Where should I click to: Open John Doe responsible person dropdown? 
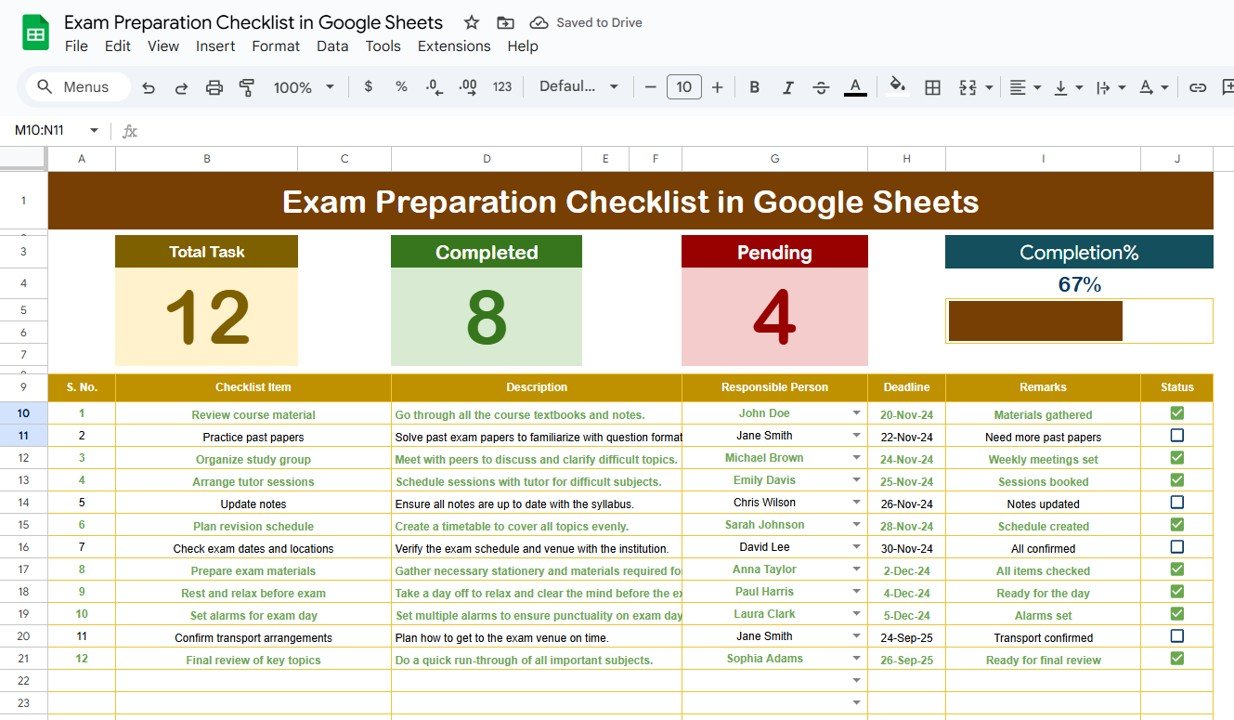pos(857,413)
